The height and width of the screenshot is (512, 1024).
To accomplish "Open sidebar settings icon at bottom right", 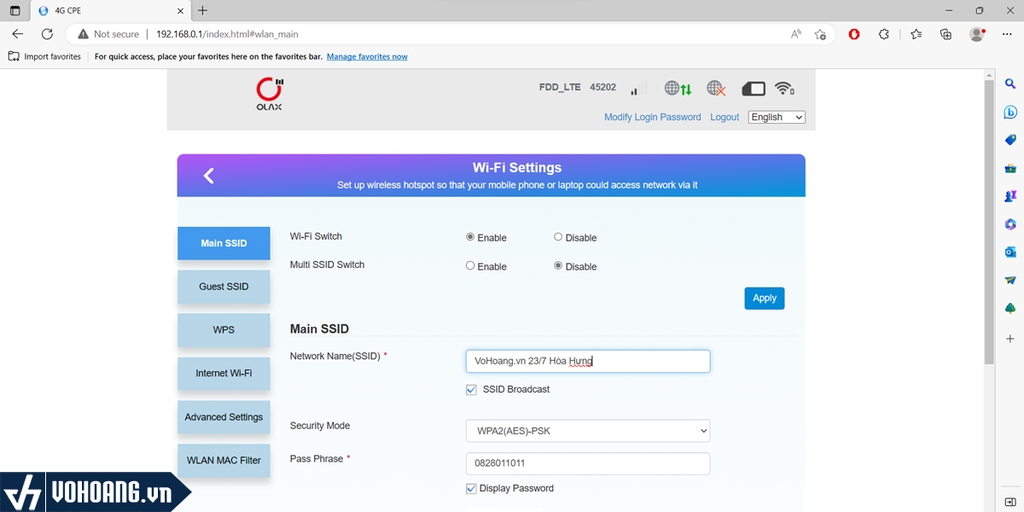I will [1010, 501].
